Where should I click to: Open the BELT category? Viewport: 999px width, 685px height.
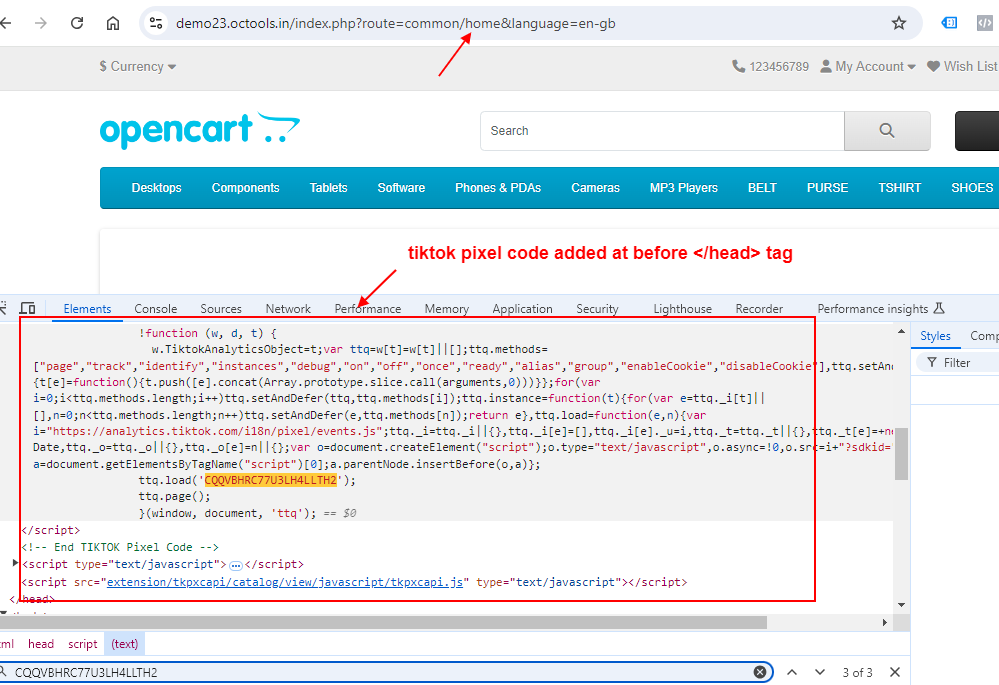pyautogui.click(x=762, y=188)
